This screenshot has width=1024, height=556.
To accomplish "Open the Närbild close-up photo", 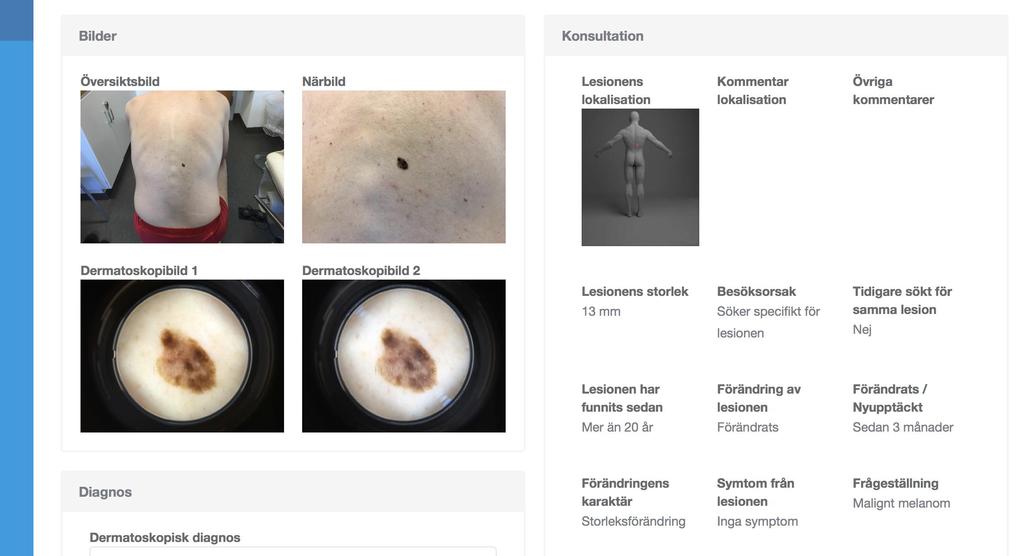I will pos(404,167).
